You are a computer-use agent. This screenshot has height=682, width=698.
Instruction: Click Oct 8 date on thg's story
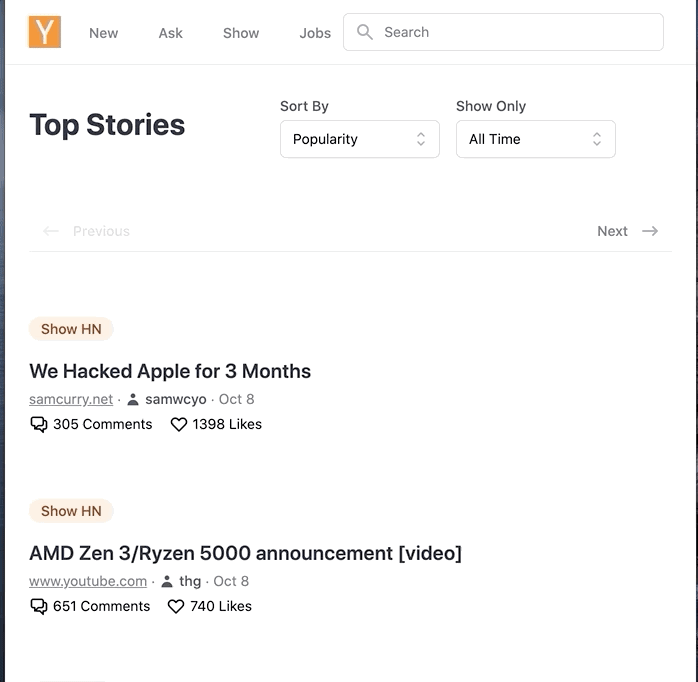click(x=231, y=581)
